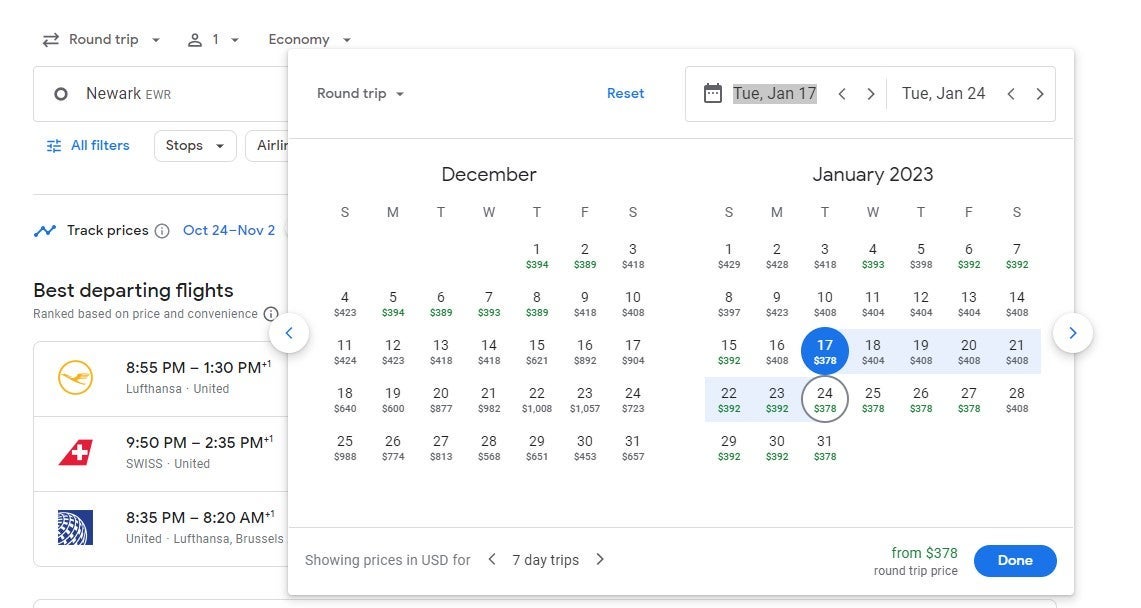Open the All filters panel
The image size is (1141, 608).
[x=88, y=146]
